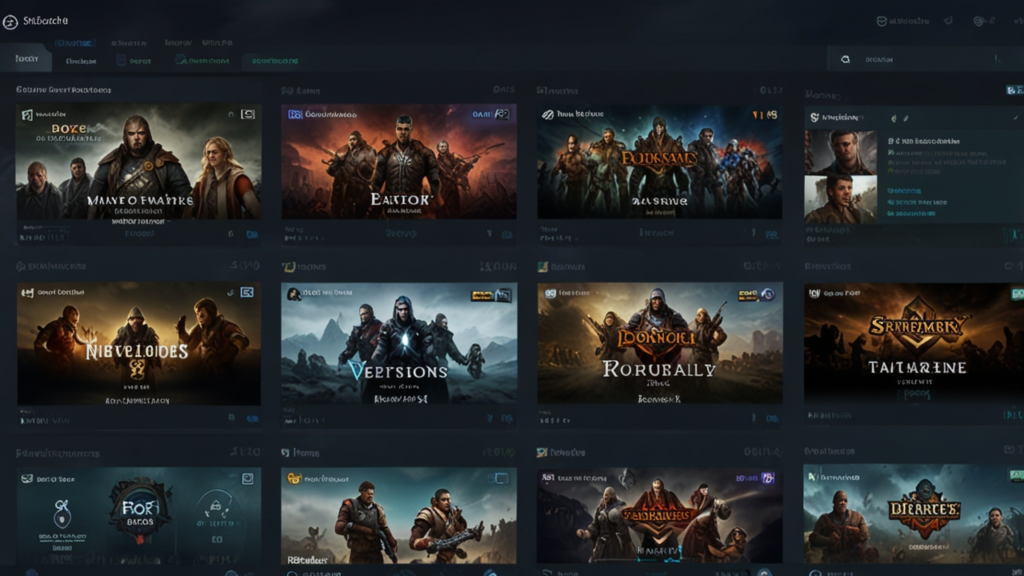The height and width of the screenshot is (576, 1024).
Task: Click the blue icon below the EAITOR card
Action: pos(507,234)
